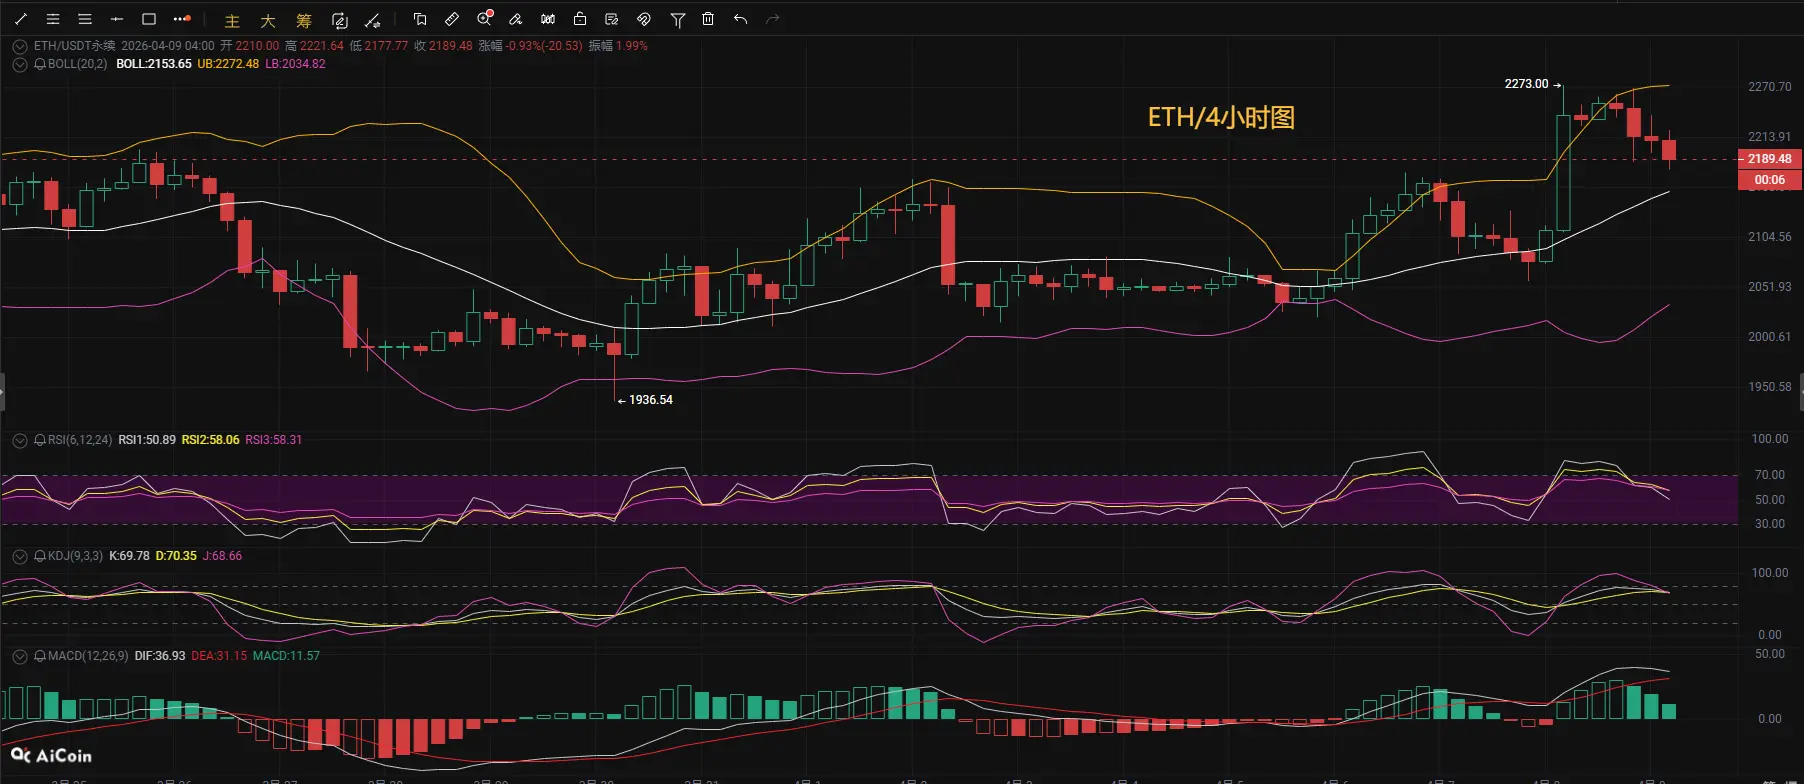Toggle the BOLL alert bell
1804x784 pixels.
[40, 64]
